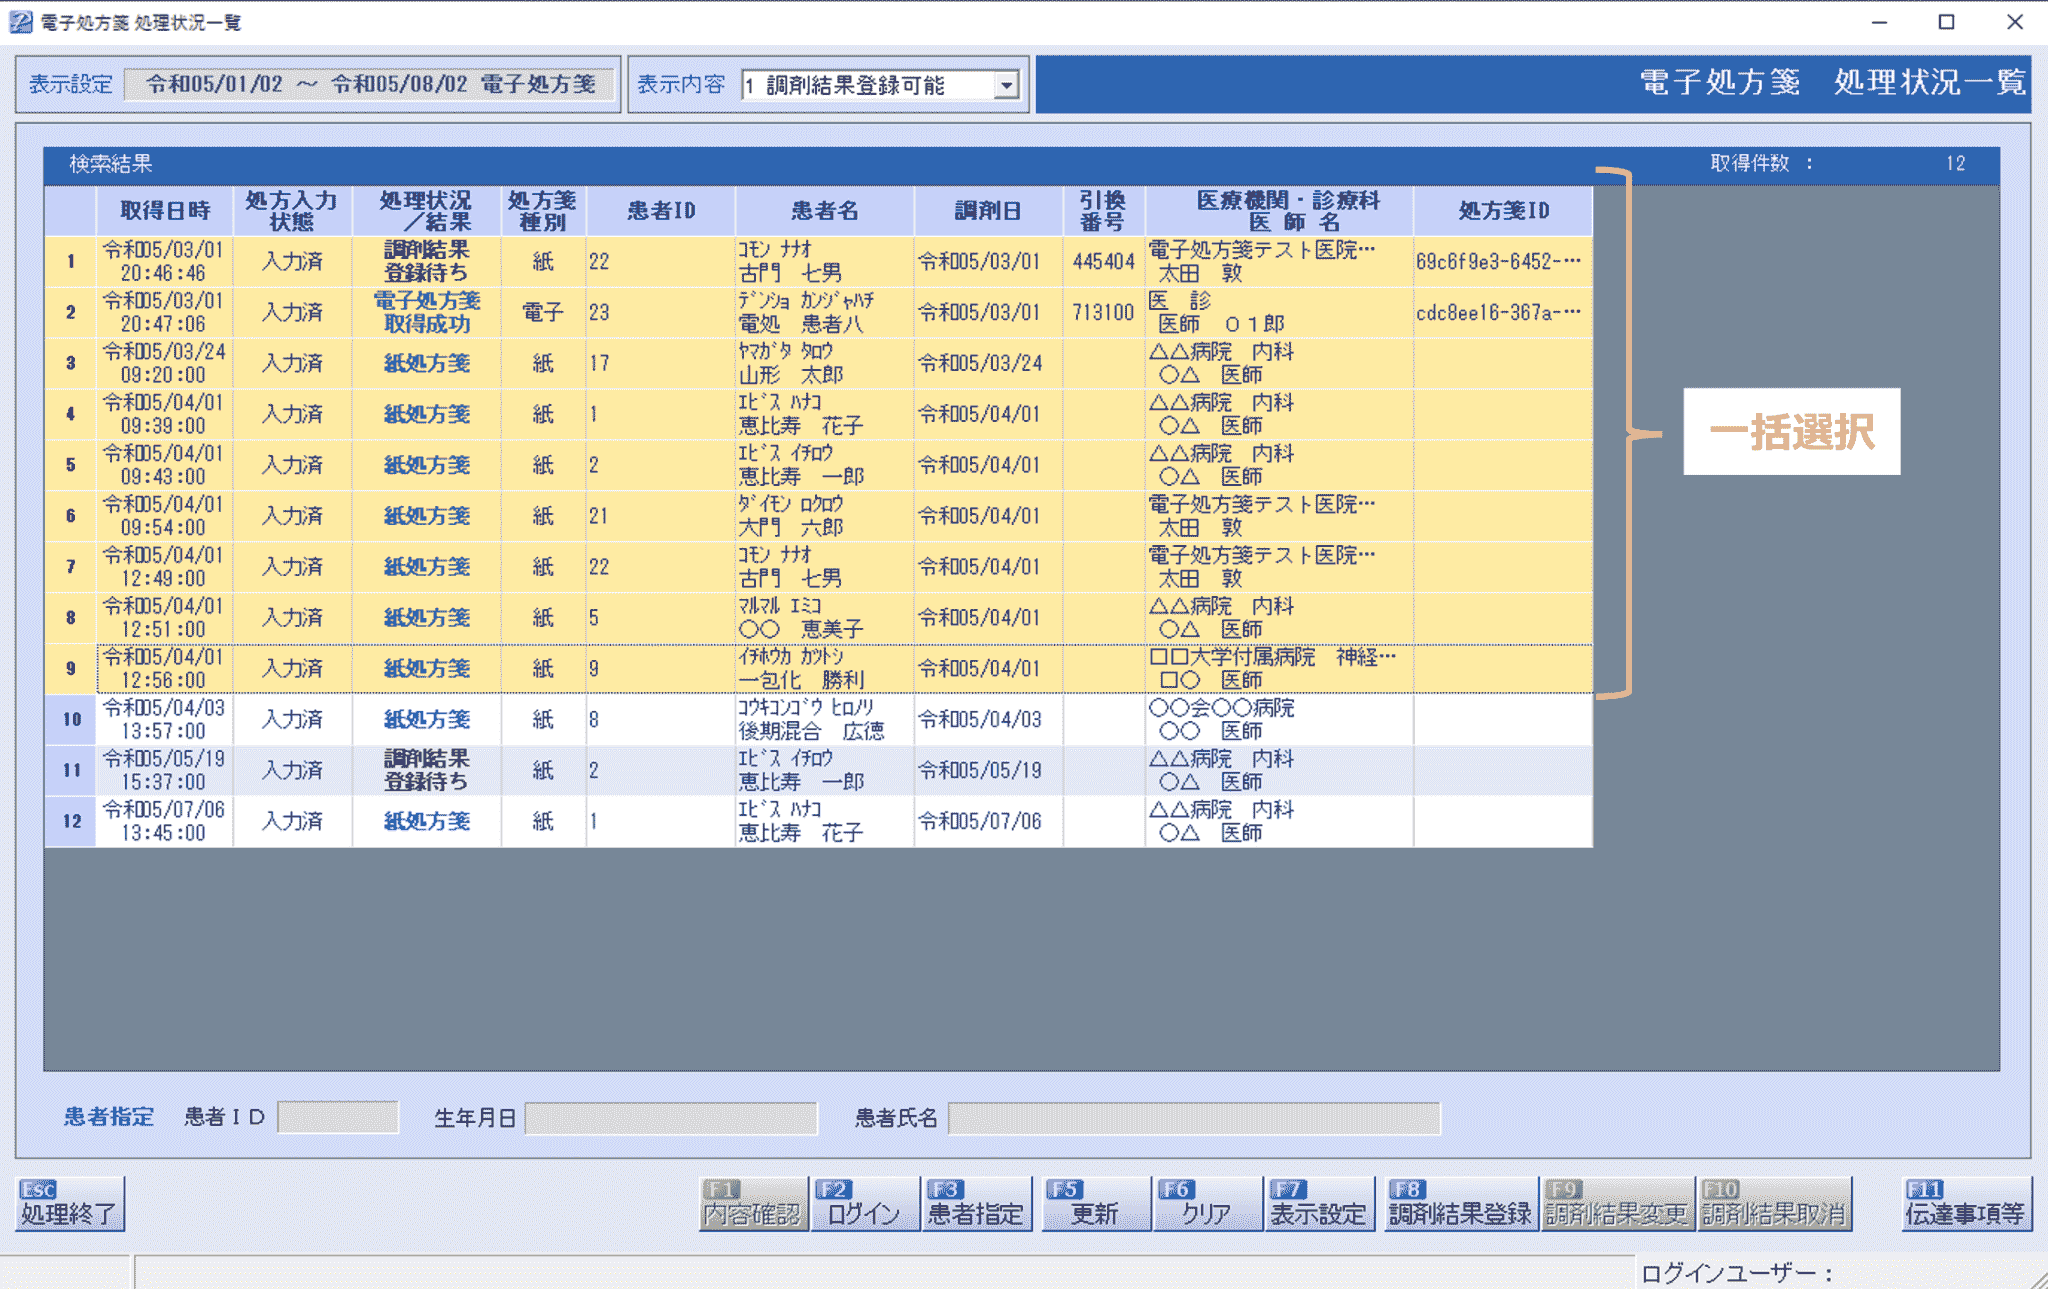This screenshot has width=2048, height=1289.
Task: Click the 表示設定 date range field
Action: tap(371, 84)
